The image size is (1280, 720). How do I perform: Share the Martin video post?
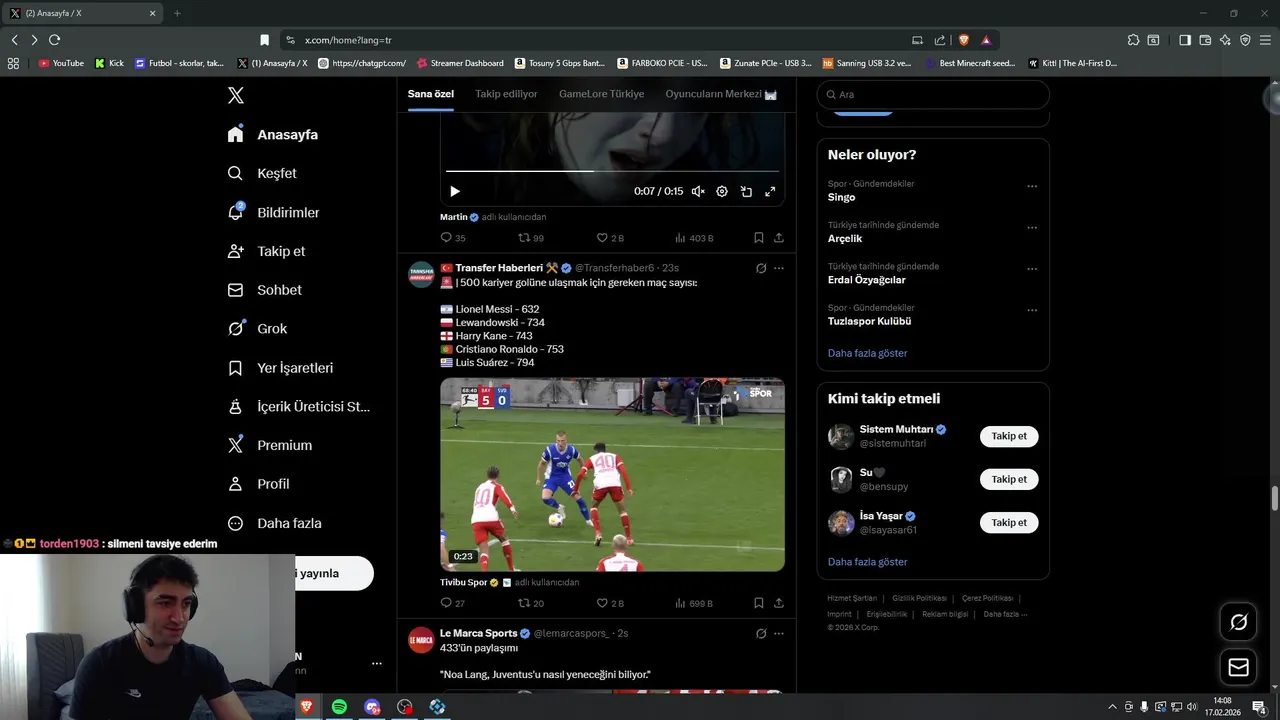pos(779,238)
